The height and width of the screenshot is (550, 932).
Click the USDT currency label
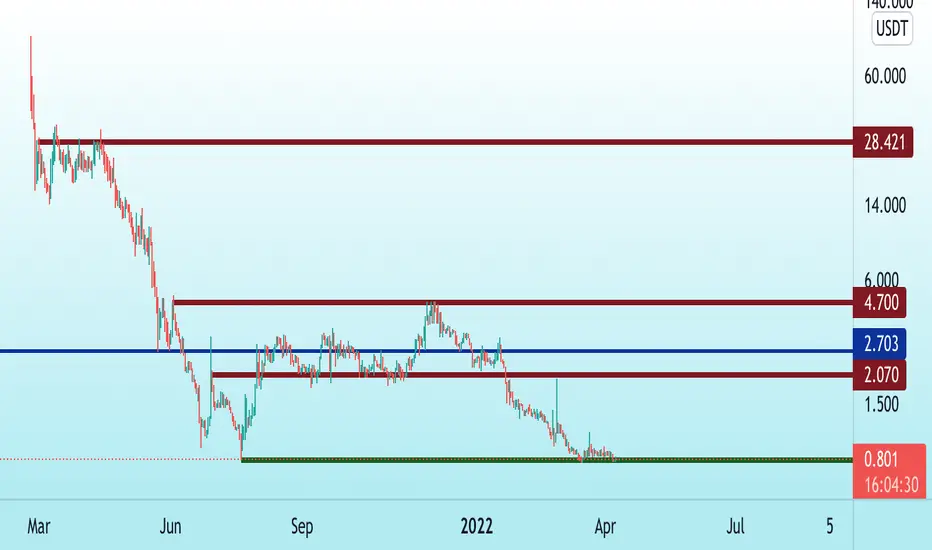click(892, 28)
